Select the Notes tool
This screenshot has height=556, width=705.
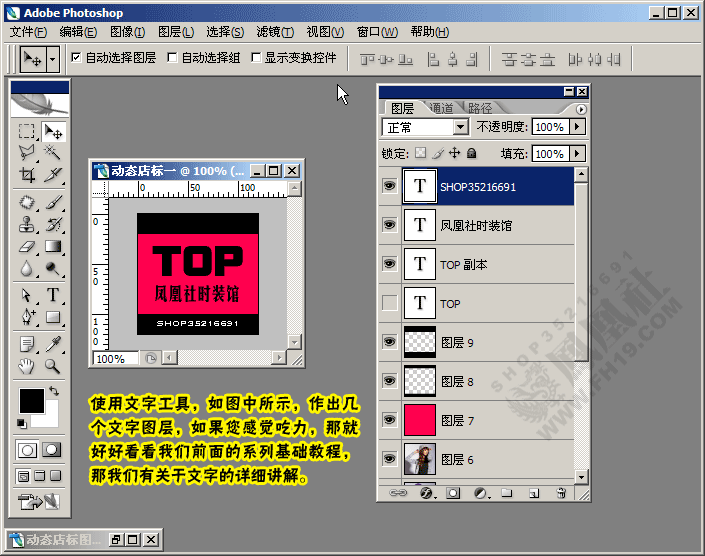(27, 344)
